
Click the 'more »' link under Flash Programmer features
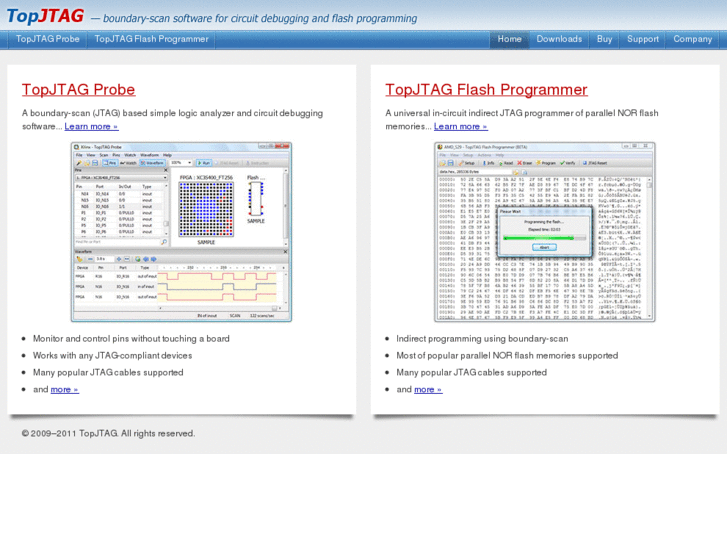click(428, 390)
